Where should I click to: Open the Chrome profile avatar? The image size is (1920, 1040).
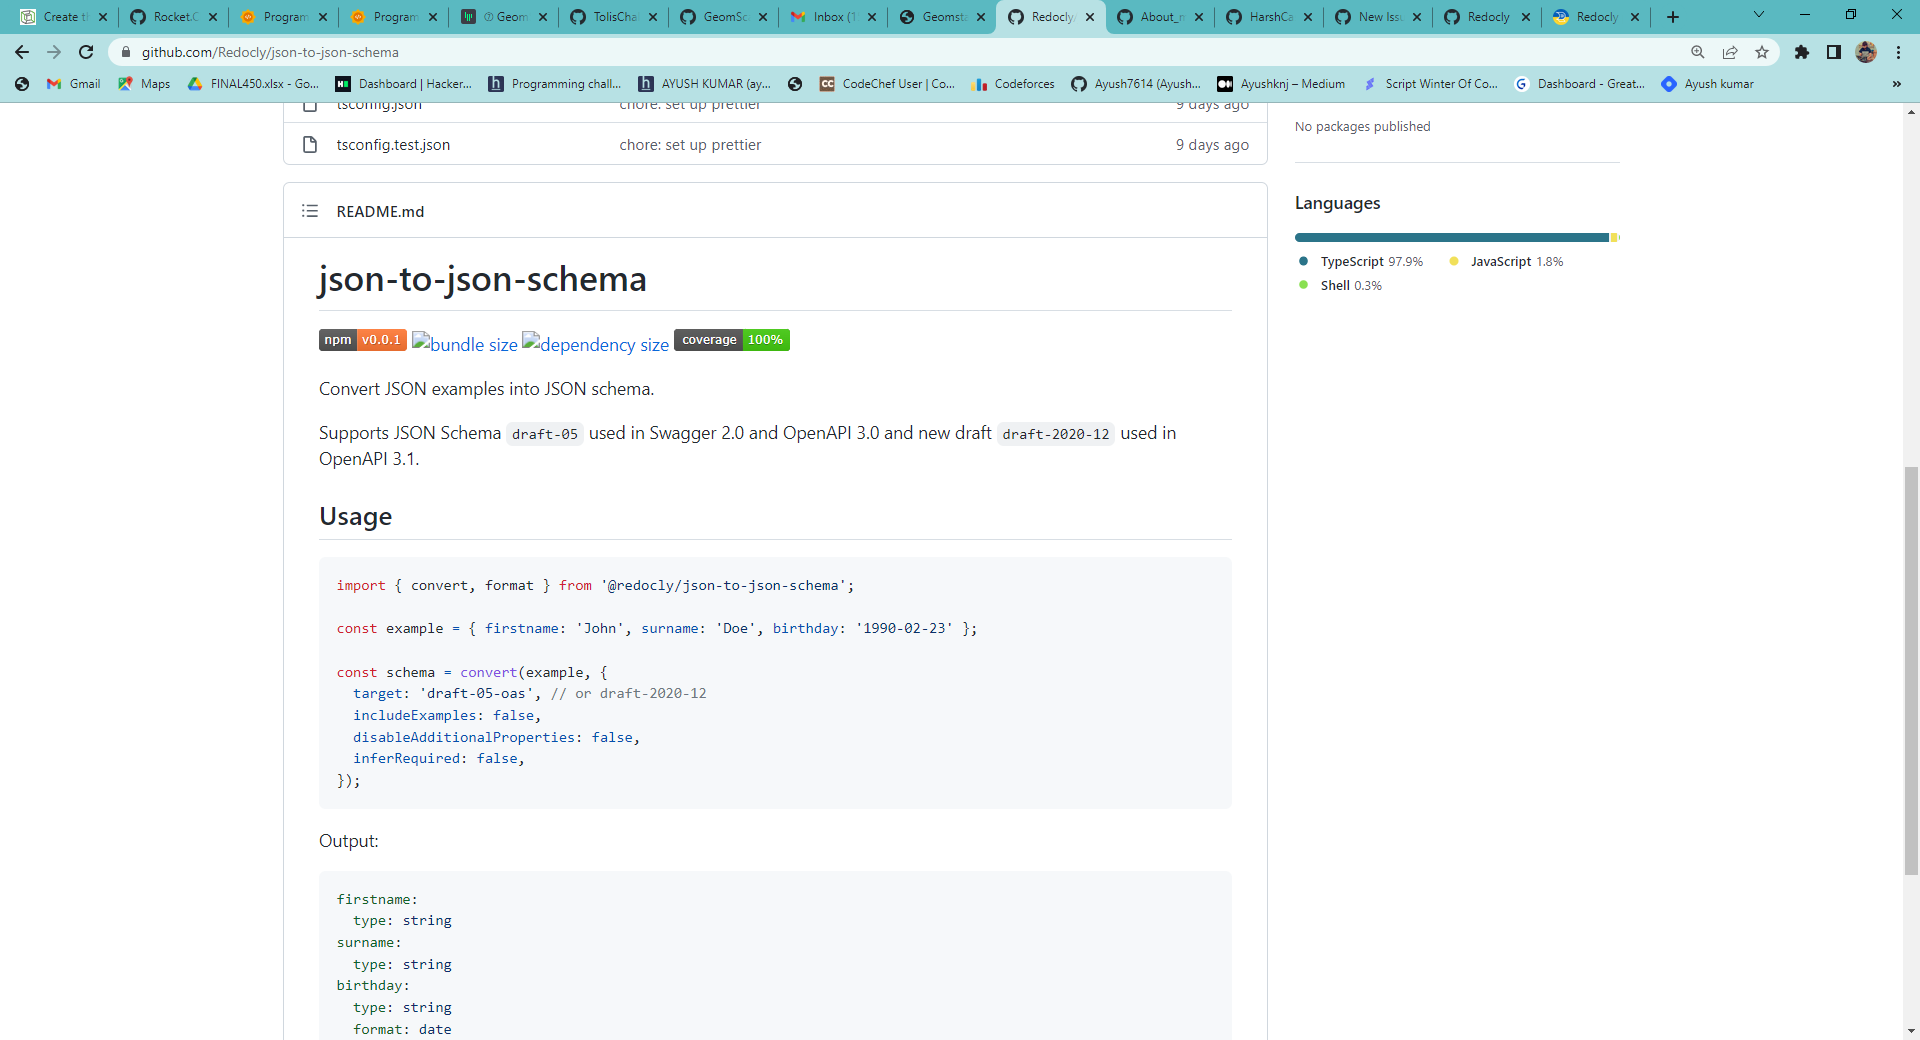tap(1867, 52)
